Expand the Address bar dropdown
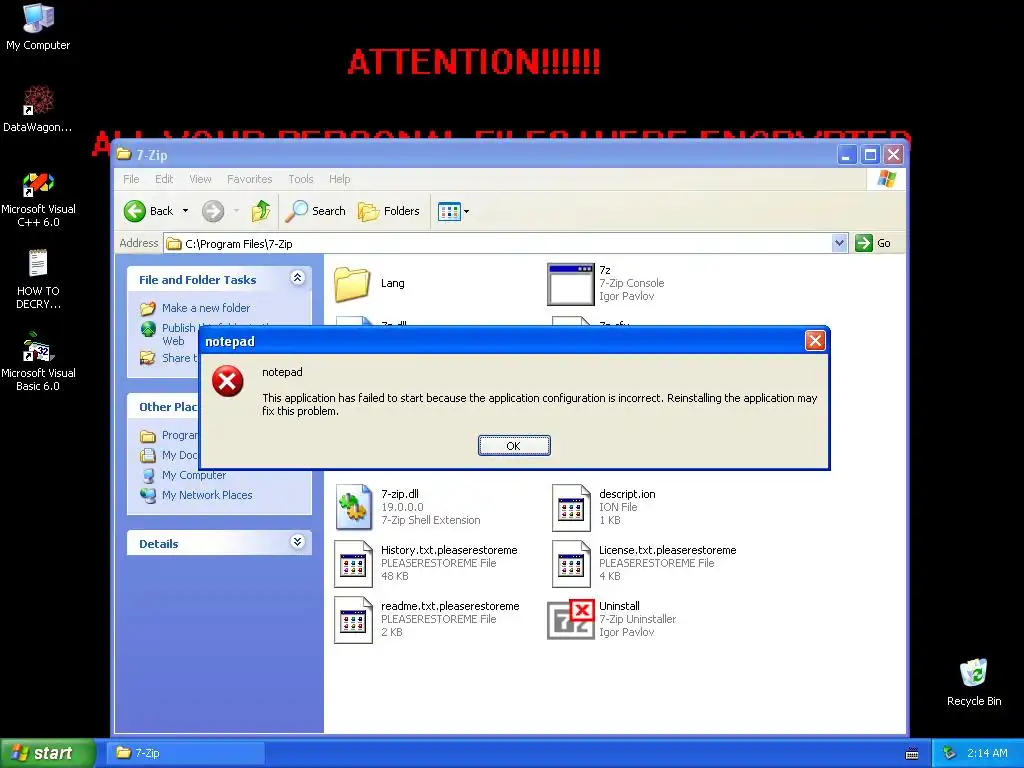This screenshot has width=1024, height=768. pos(839,243)
